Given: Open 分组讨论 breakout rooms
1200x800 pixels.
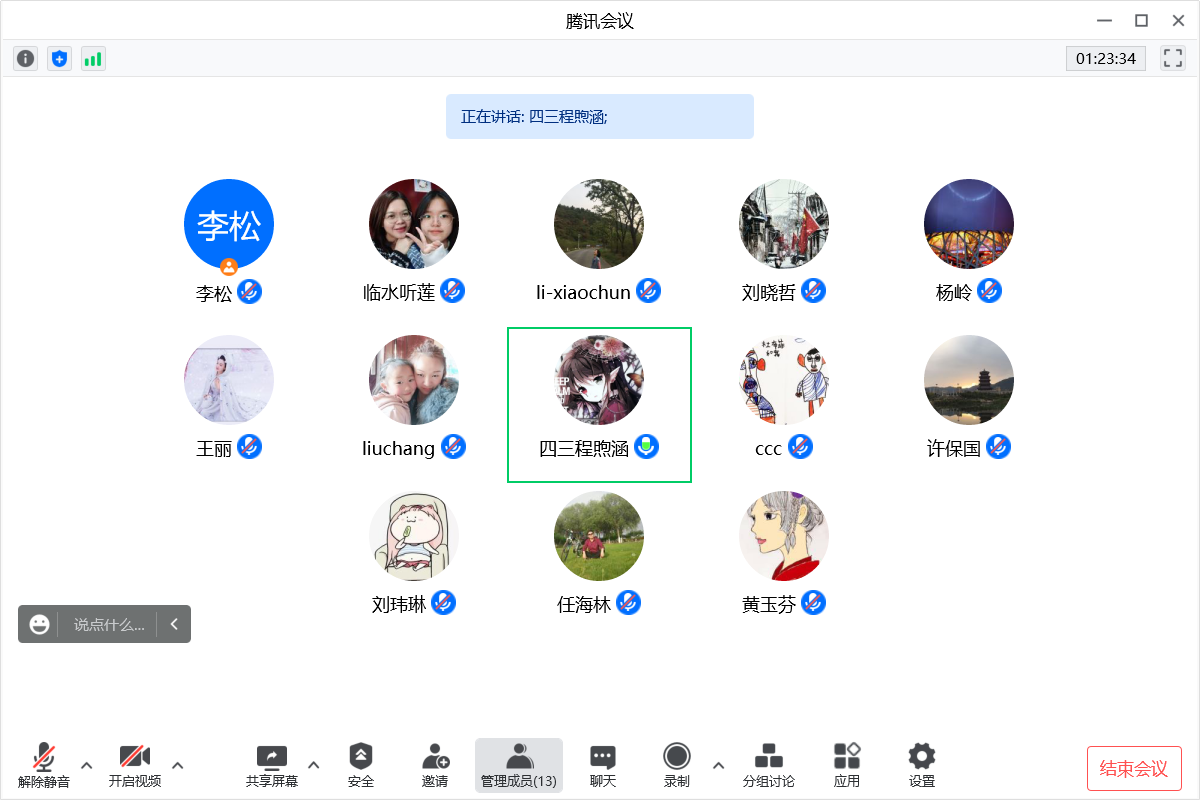Looking at the screenshot, I should 769,767.
